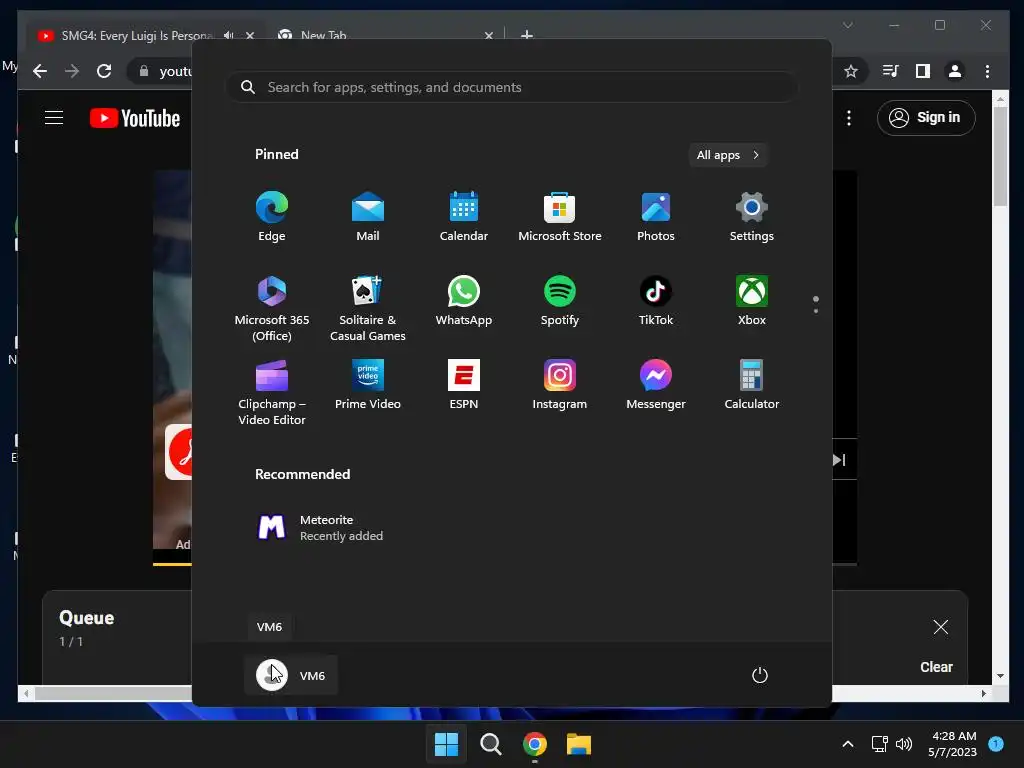Go back in Chrome
This screenshot has height=768, width=1024.
click(x=40, y=71)
